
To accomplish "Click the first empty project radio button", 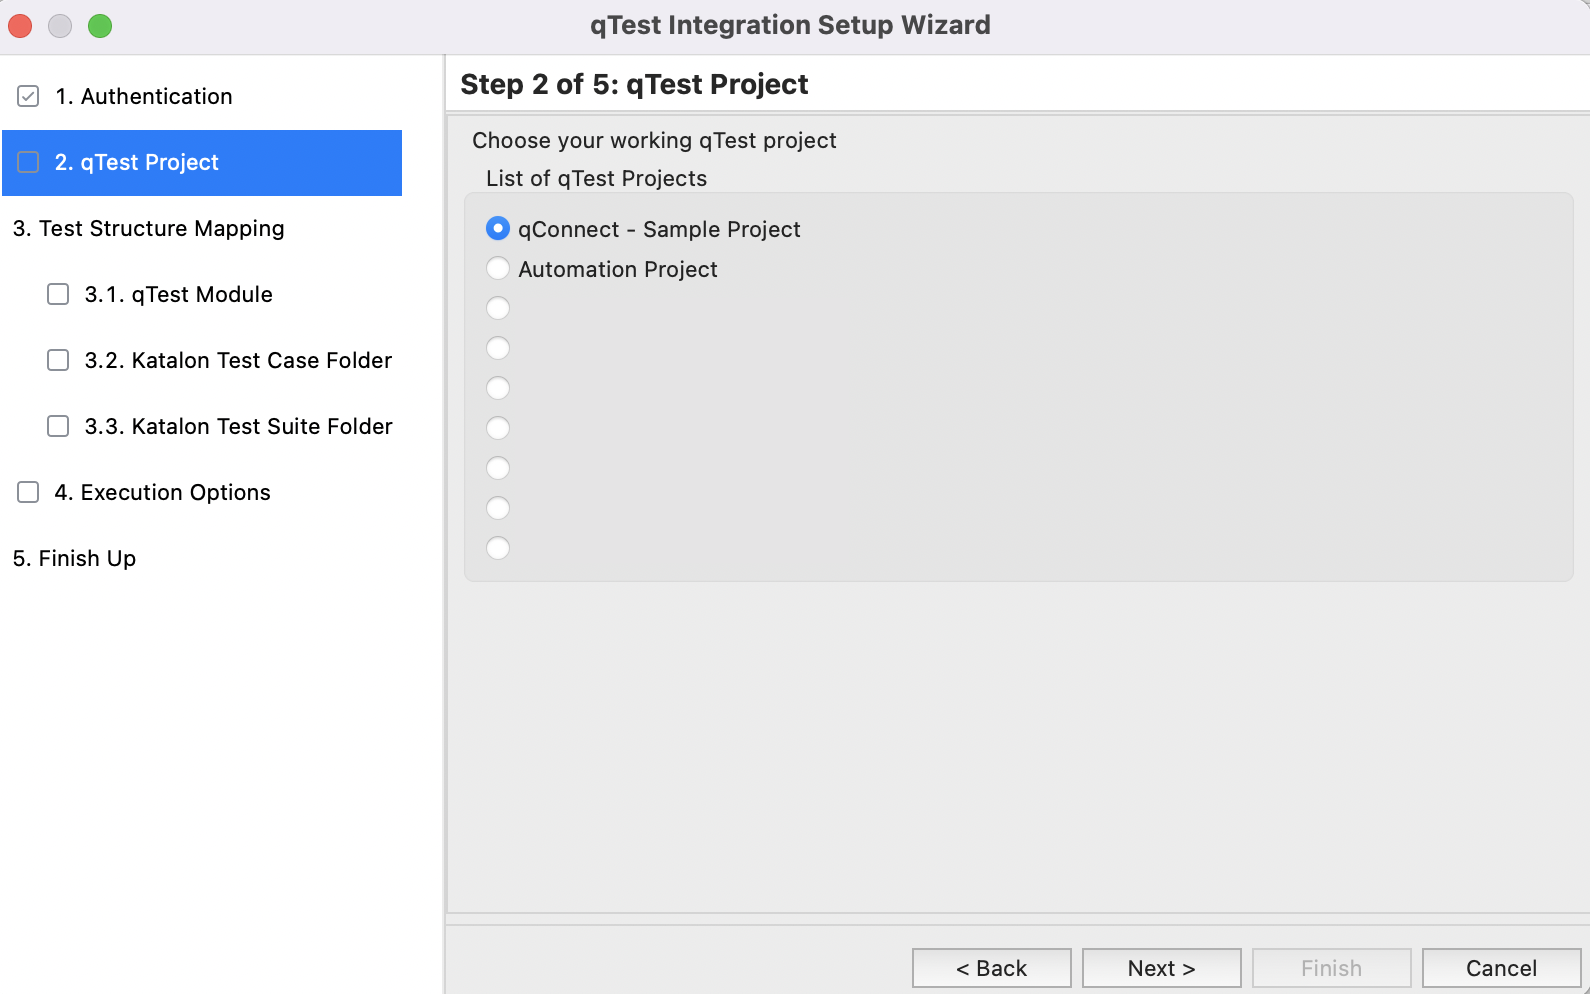I will coord(498,308).
